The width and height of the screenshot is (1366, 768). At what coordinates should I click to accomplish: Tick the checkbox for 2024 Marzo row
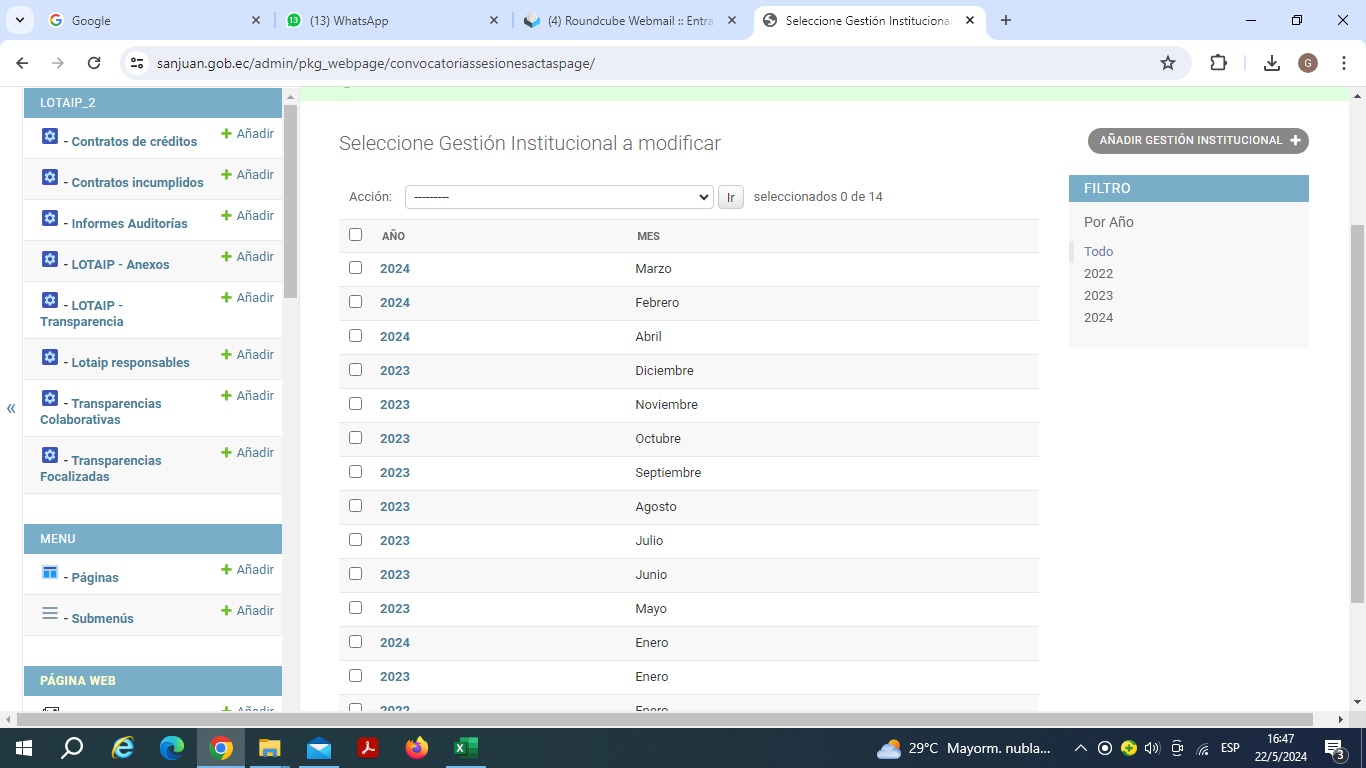[355, 268]
